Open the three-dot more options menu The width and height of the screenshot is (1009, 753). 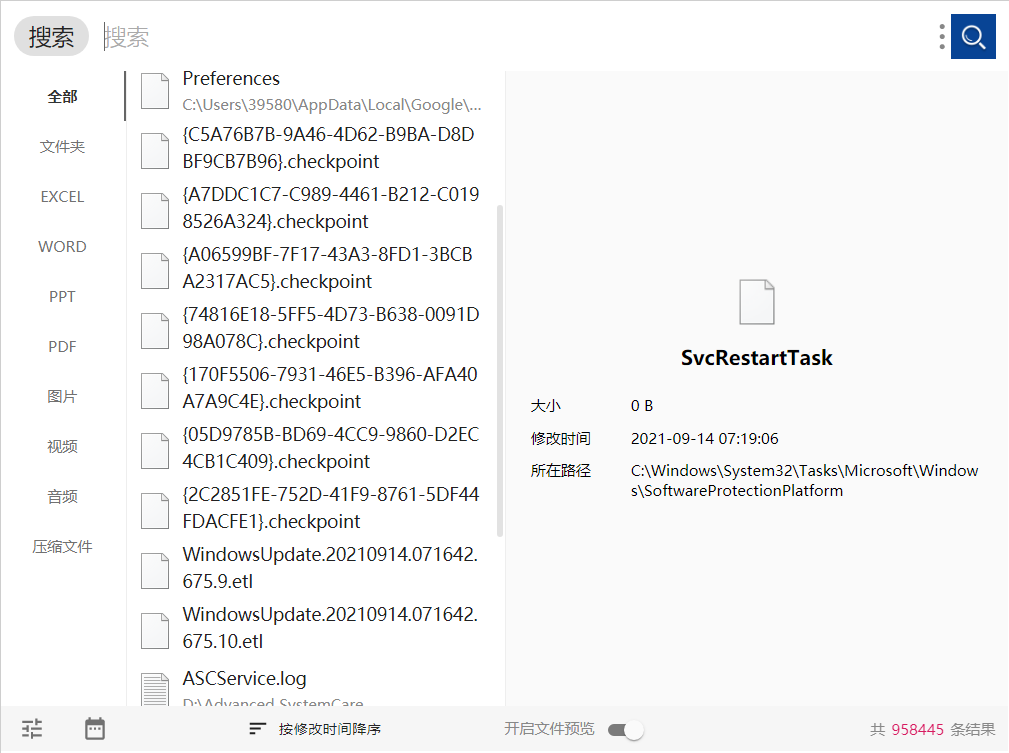[942, 37]
